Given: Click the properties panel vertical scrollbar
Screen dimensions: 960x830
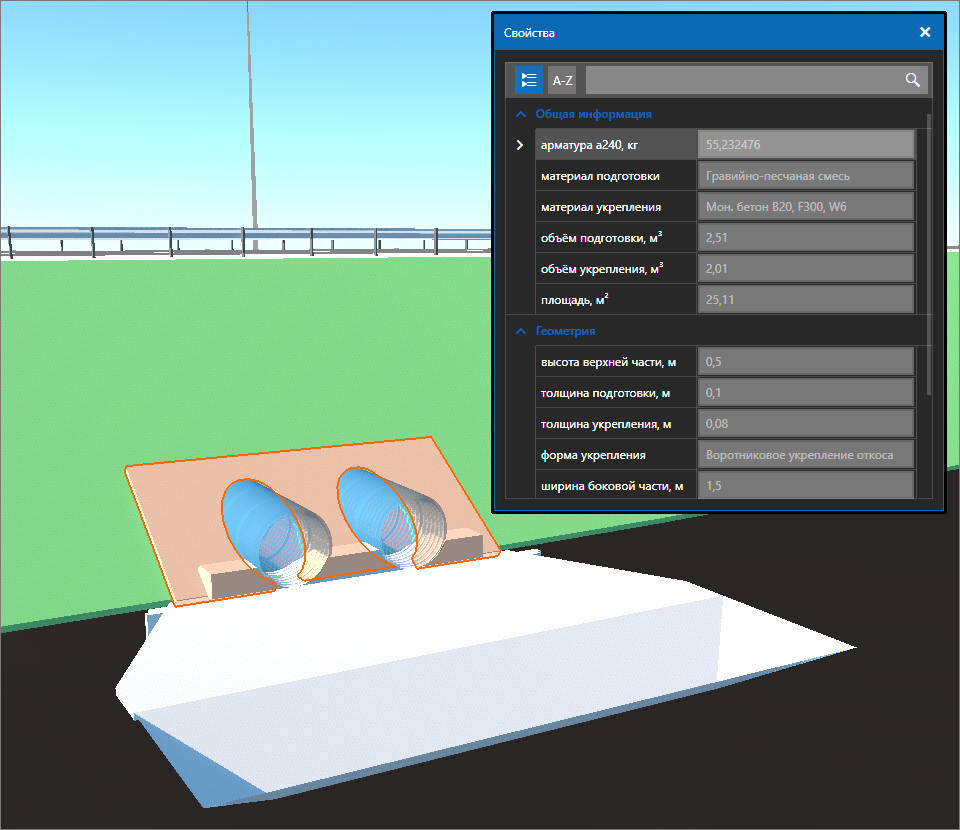Looking at the screenshot, I should point(929,254).
